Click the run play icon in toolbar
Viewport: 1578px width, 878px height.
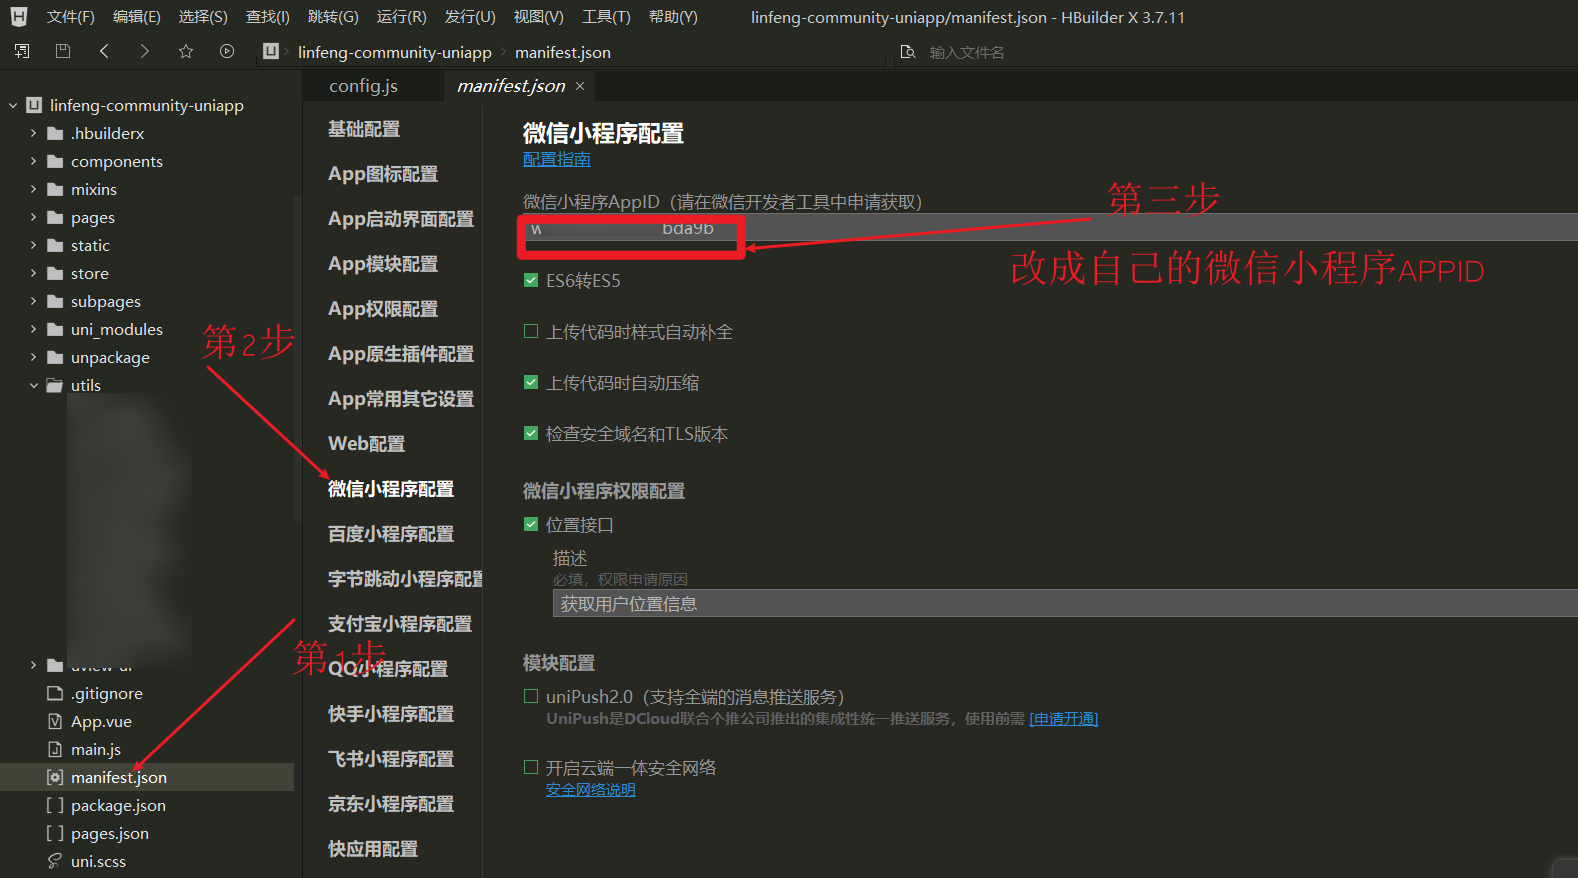click(227, 51)
